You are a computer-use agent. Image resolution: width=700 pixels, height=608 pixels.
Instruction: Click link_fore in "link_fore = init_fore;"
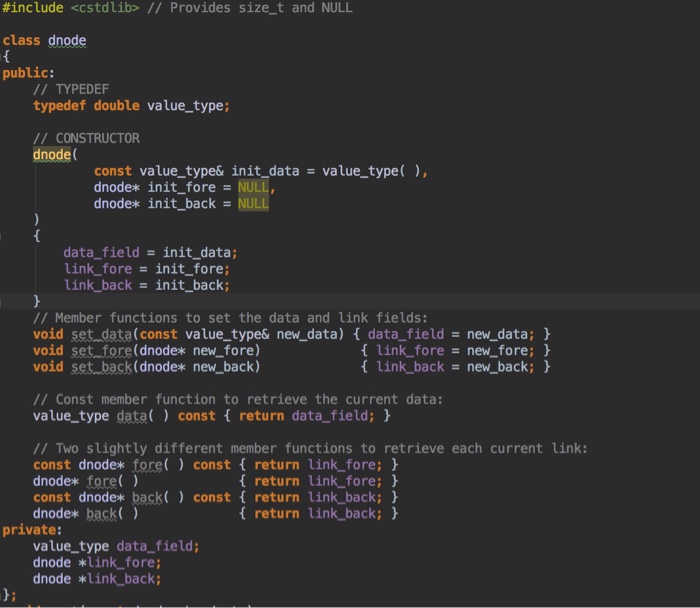98,269
